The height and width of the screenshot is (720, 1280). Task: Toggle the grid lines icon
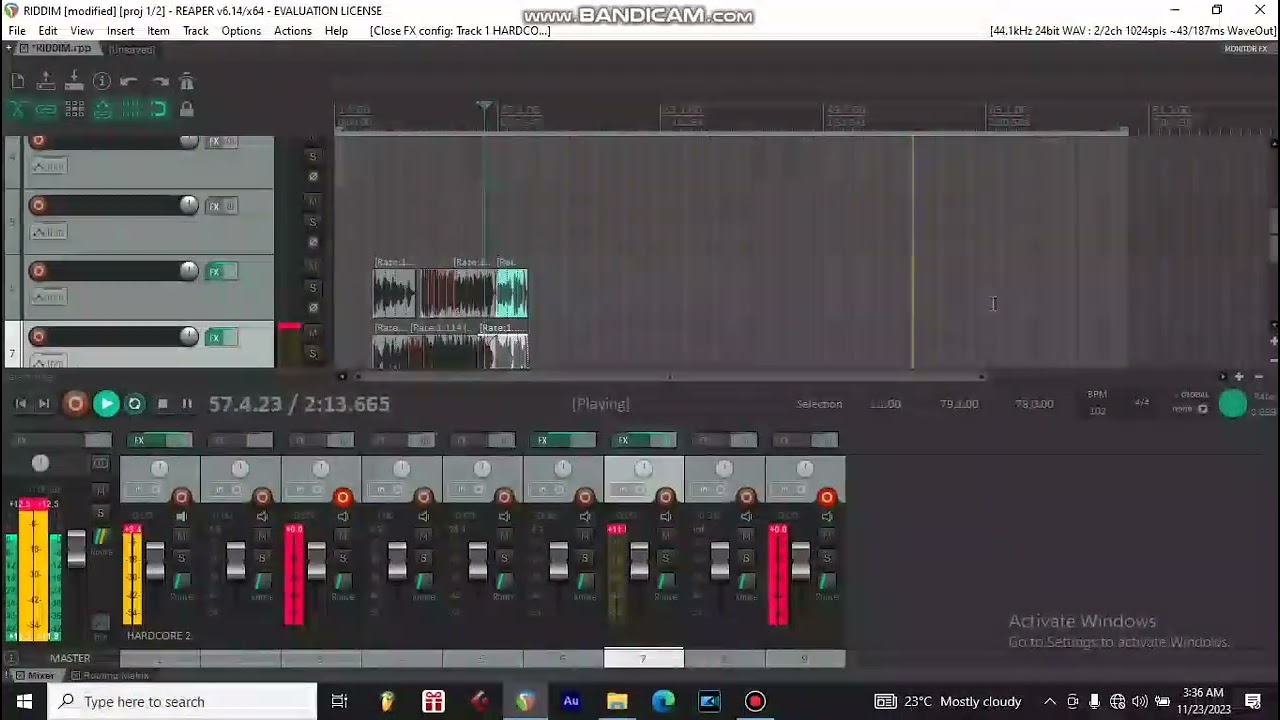(130, 110)
